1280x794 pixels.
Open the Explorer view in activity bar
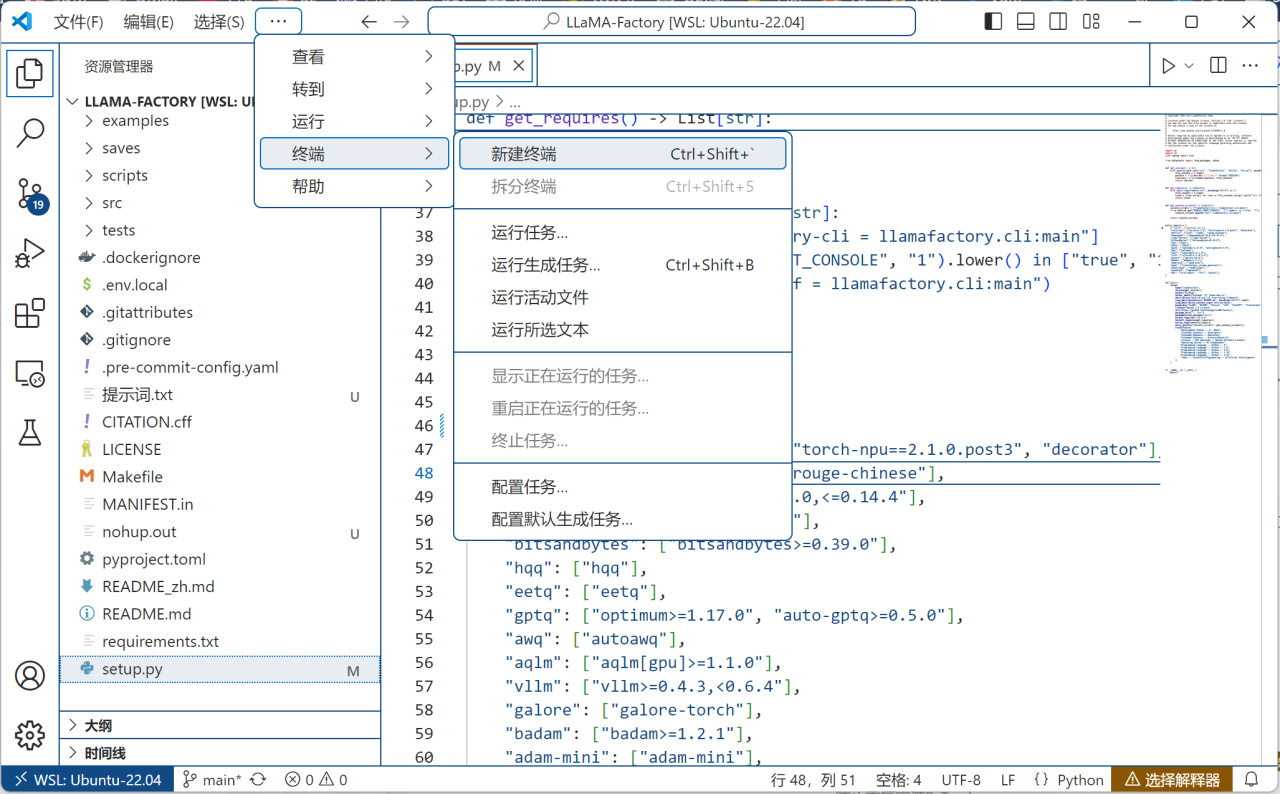click(30, 72)
